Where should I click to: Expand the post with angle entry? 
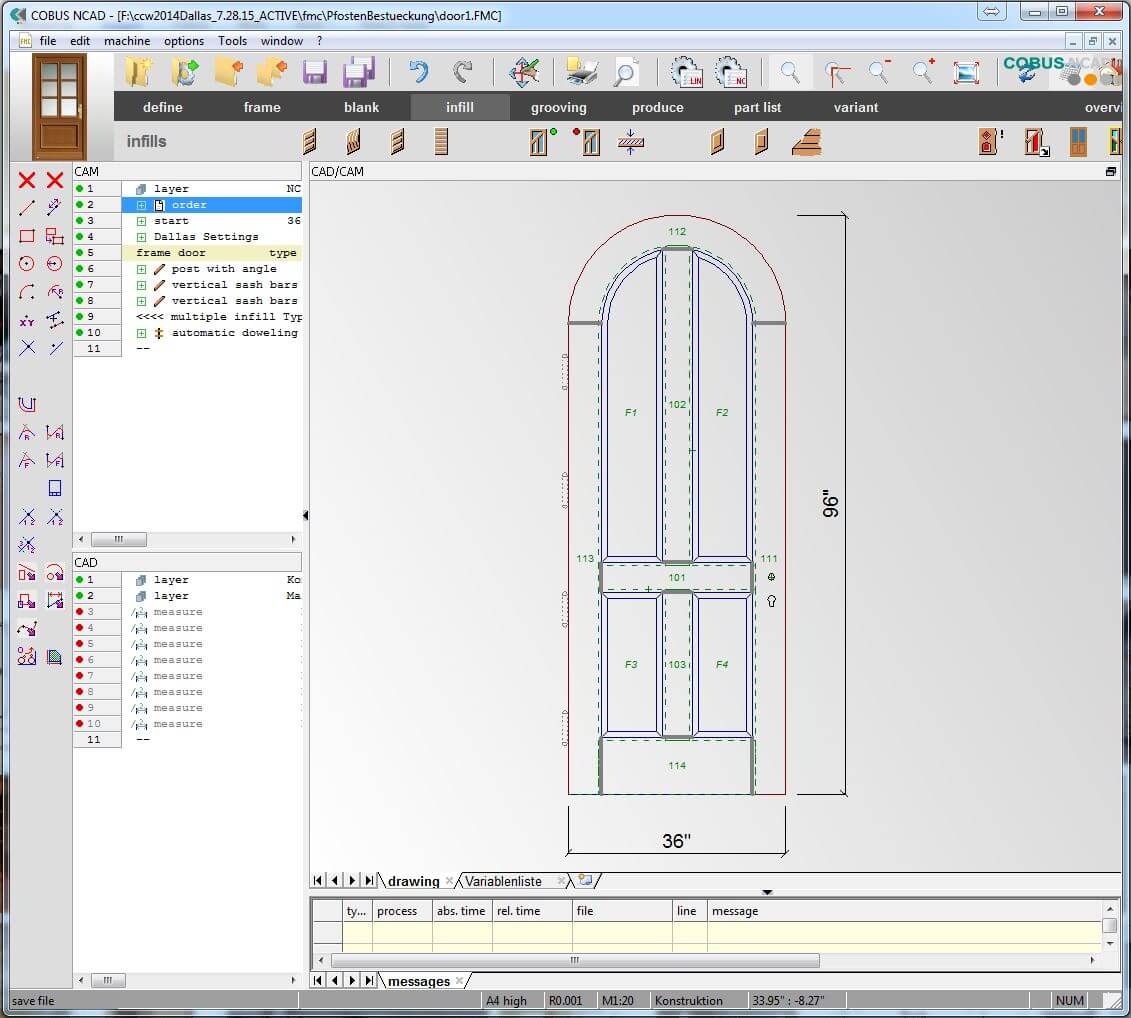coord(141,268)
